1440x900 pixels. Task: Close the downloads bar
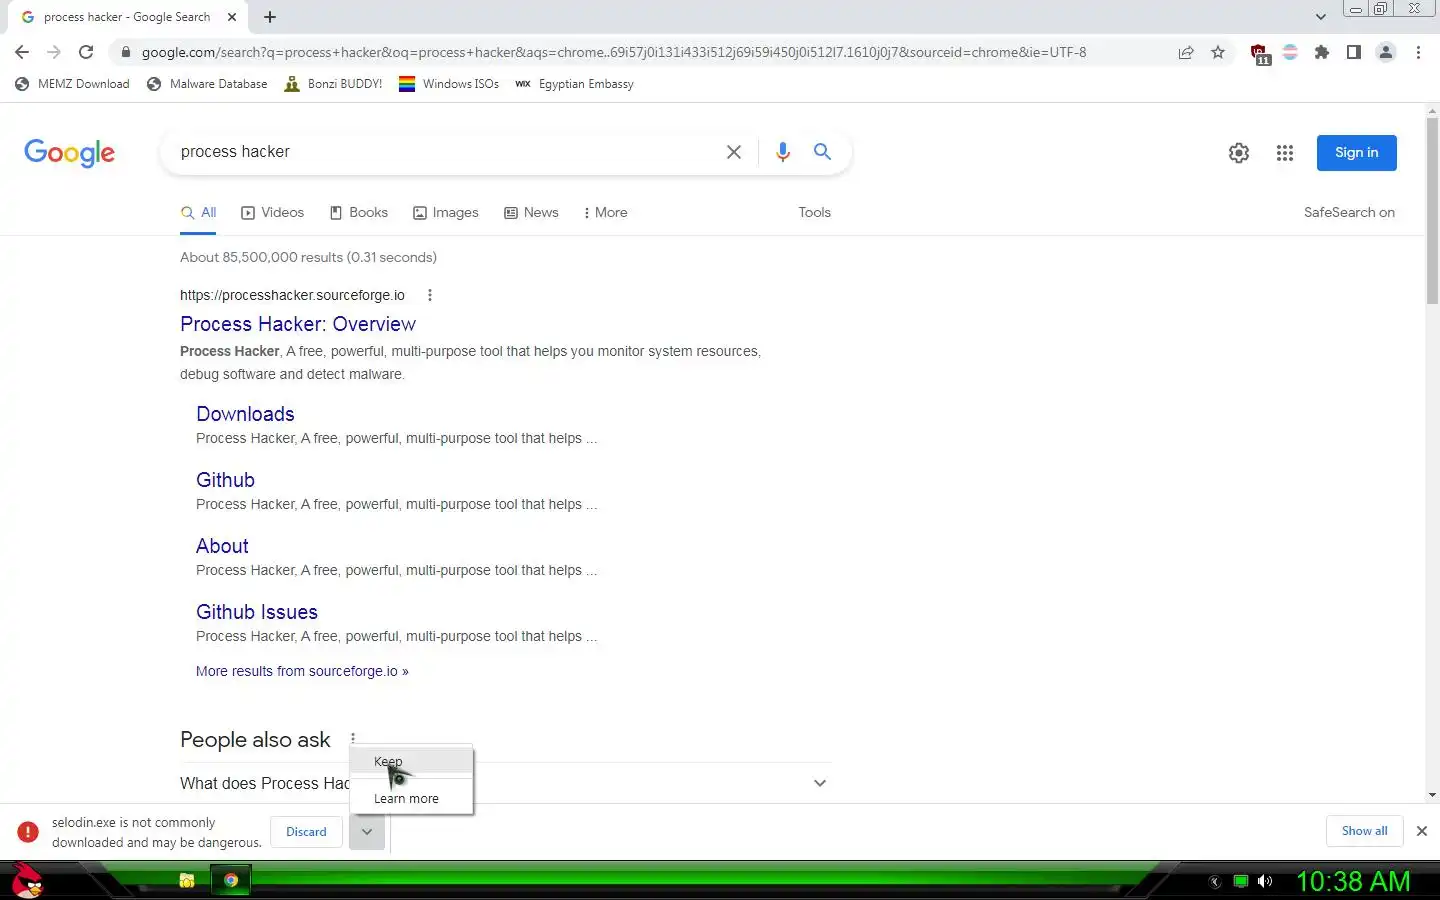1421,831
